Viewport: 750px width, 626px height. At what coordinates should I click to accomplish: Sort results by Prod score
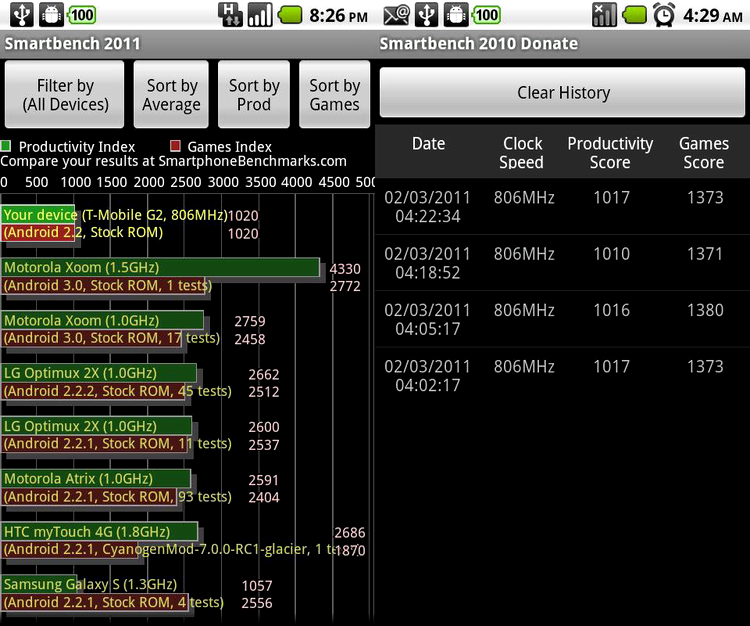tap(254, 94)
